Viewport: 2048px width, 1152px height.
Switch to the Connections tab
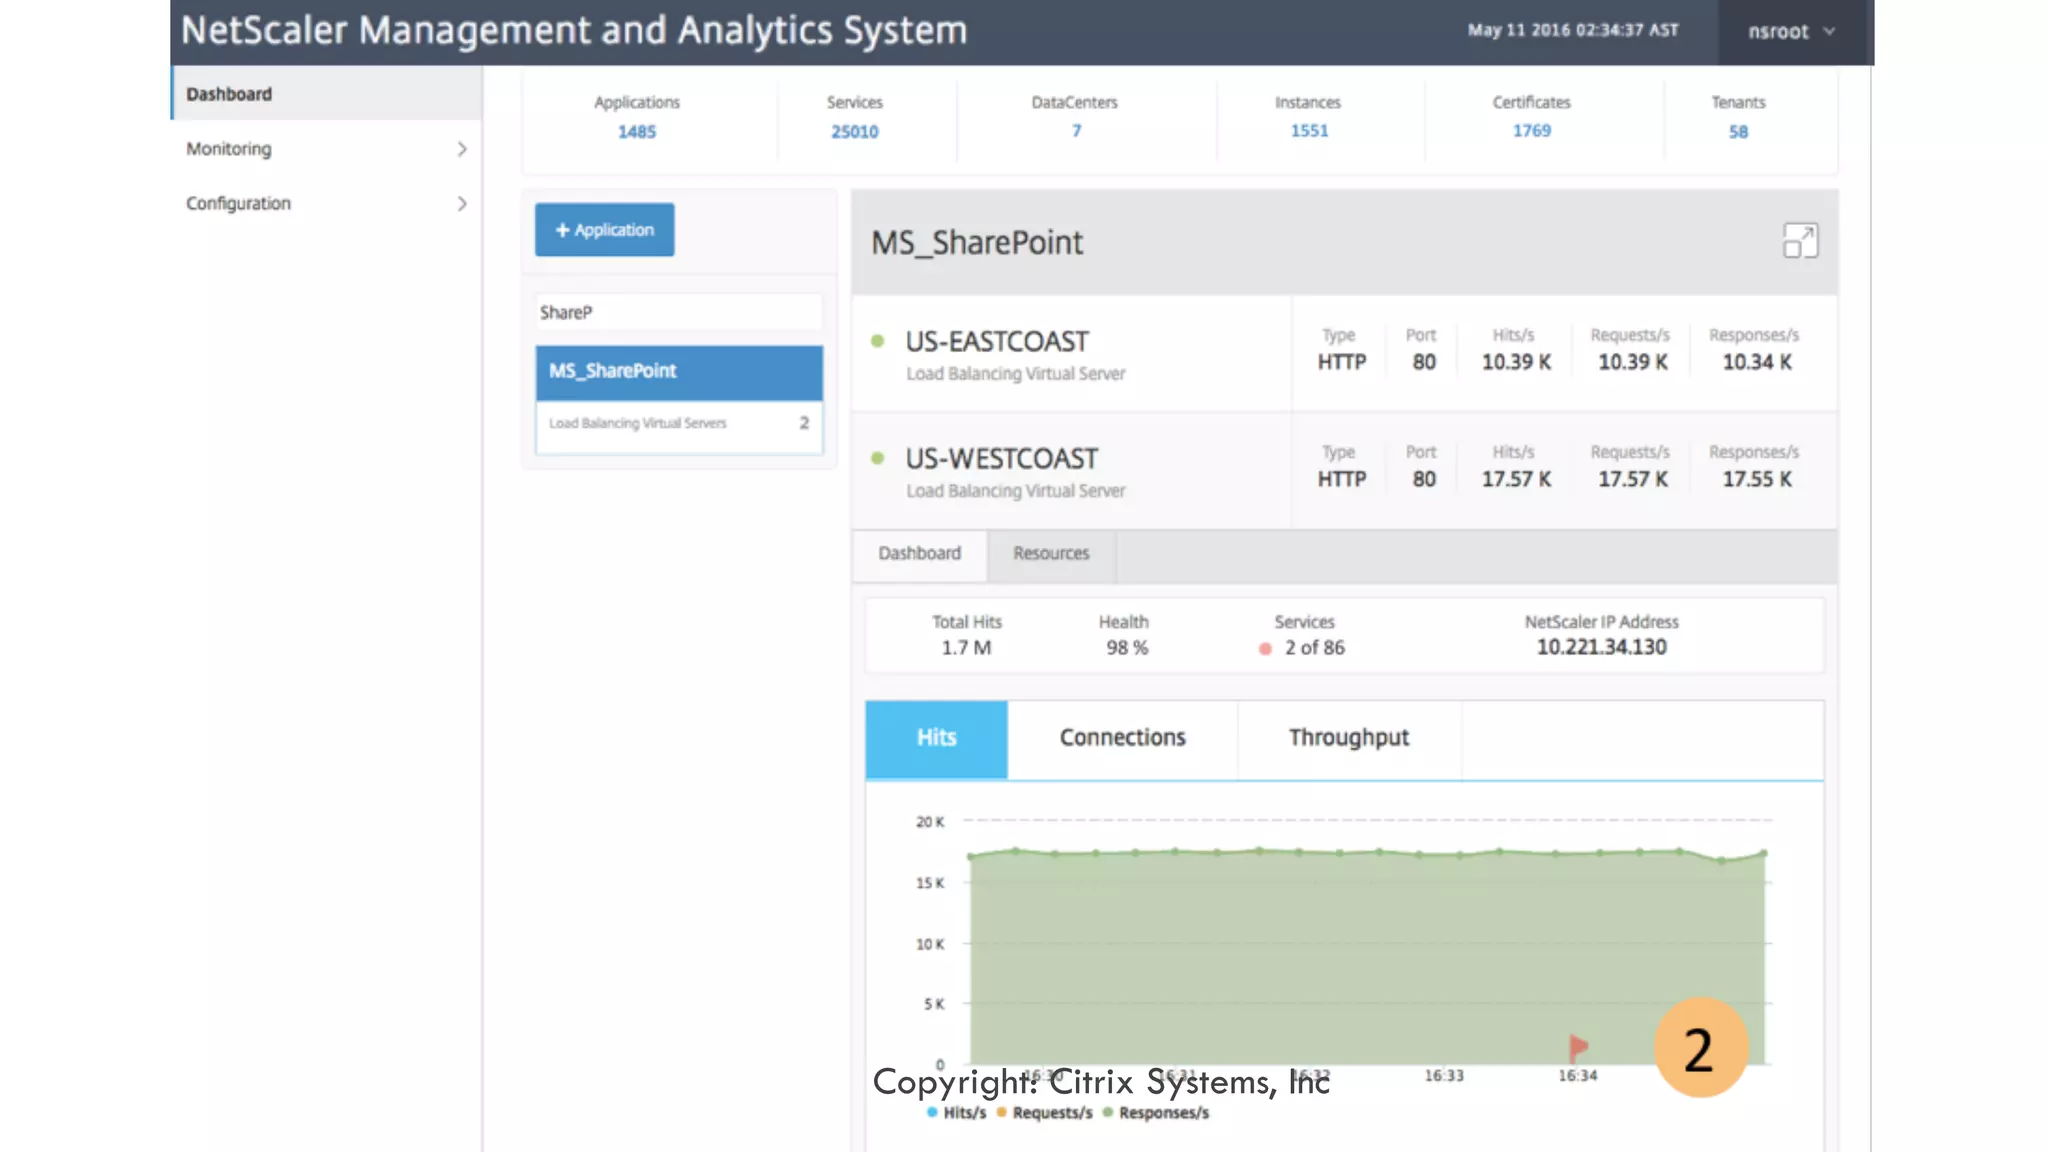(1122, 738)
